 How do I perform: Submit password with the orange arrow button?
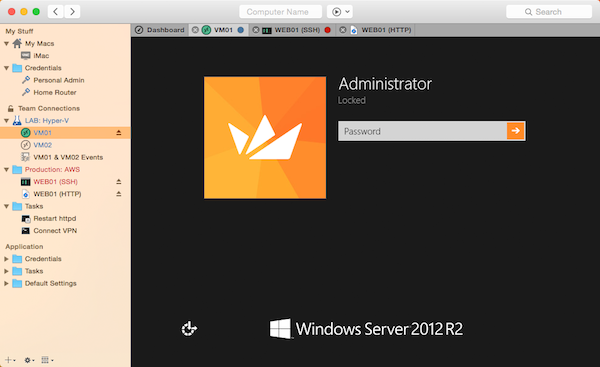515,131
